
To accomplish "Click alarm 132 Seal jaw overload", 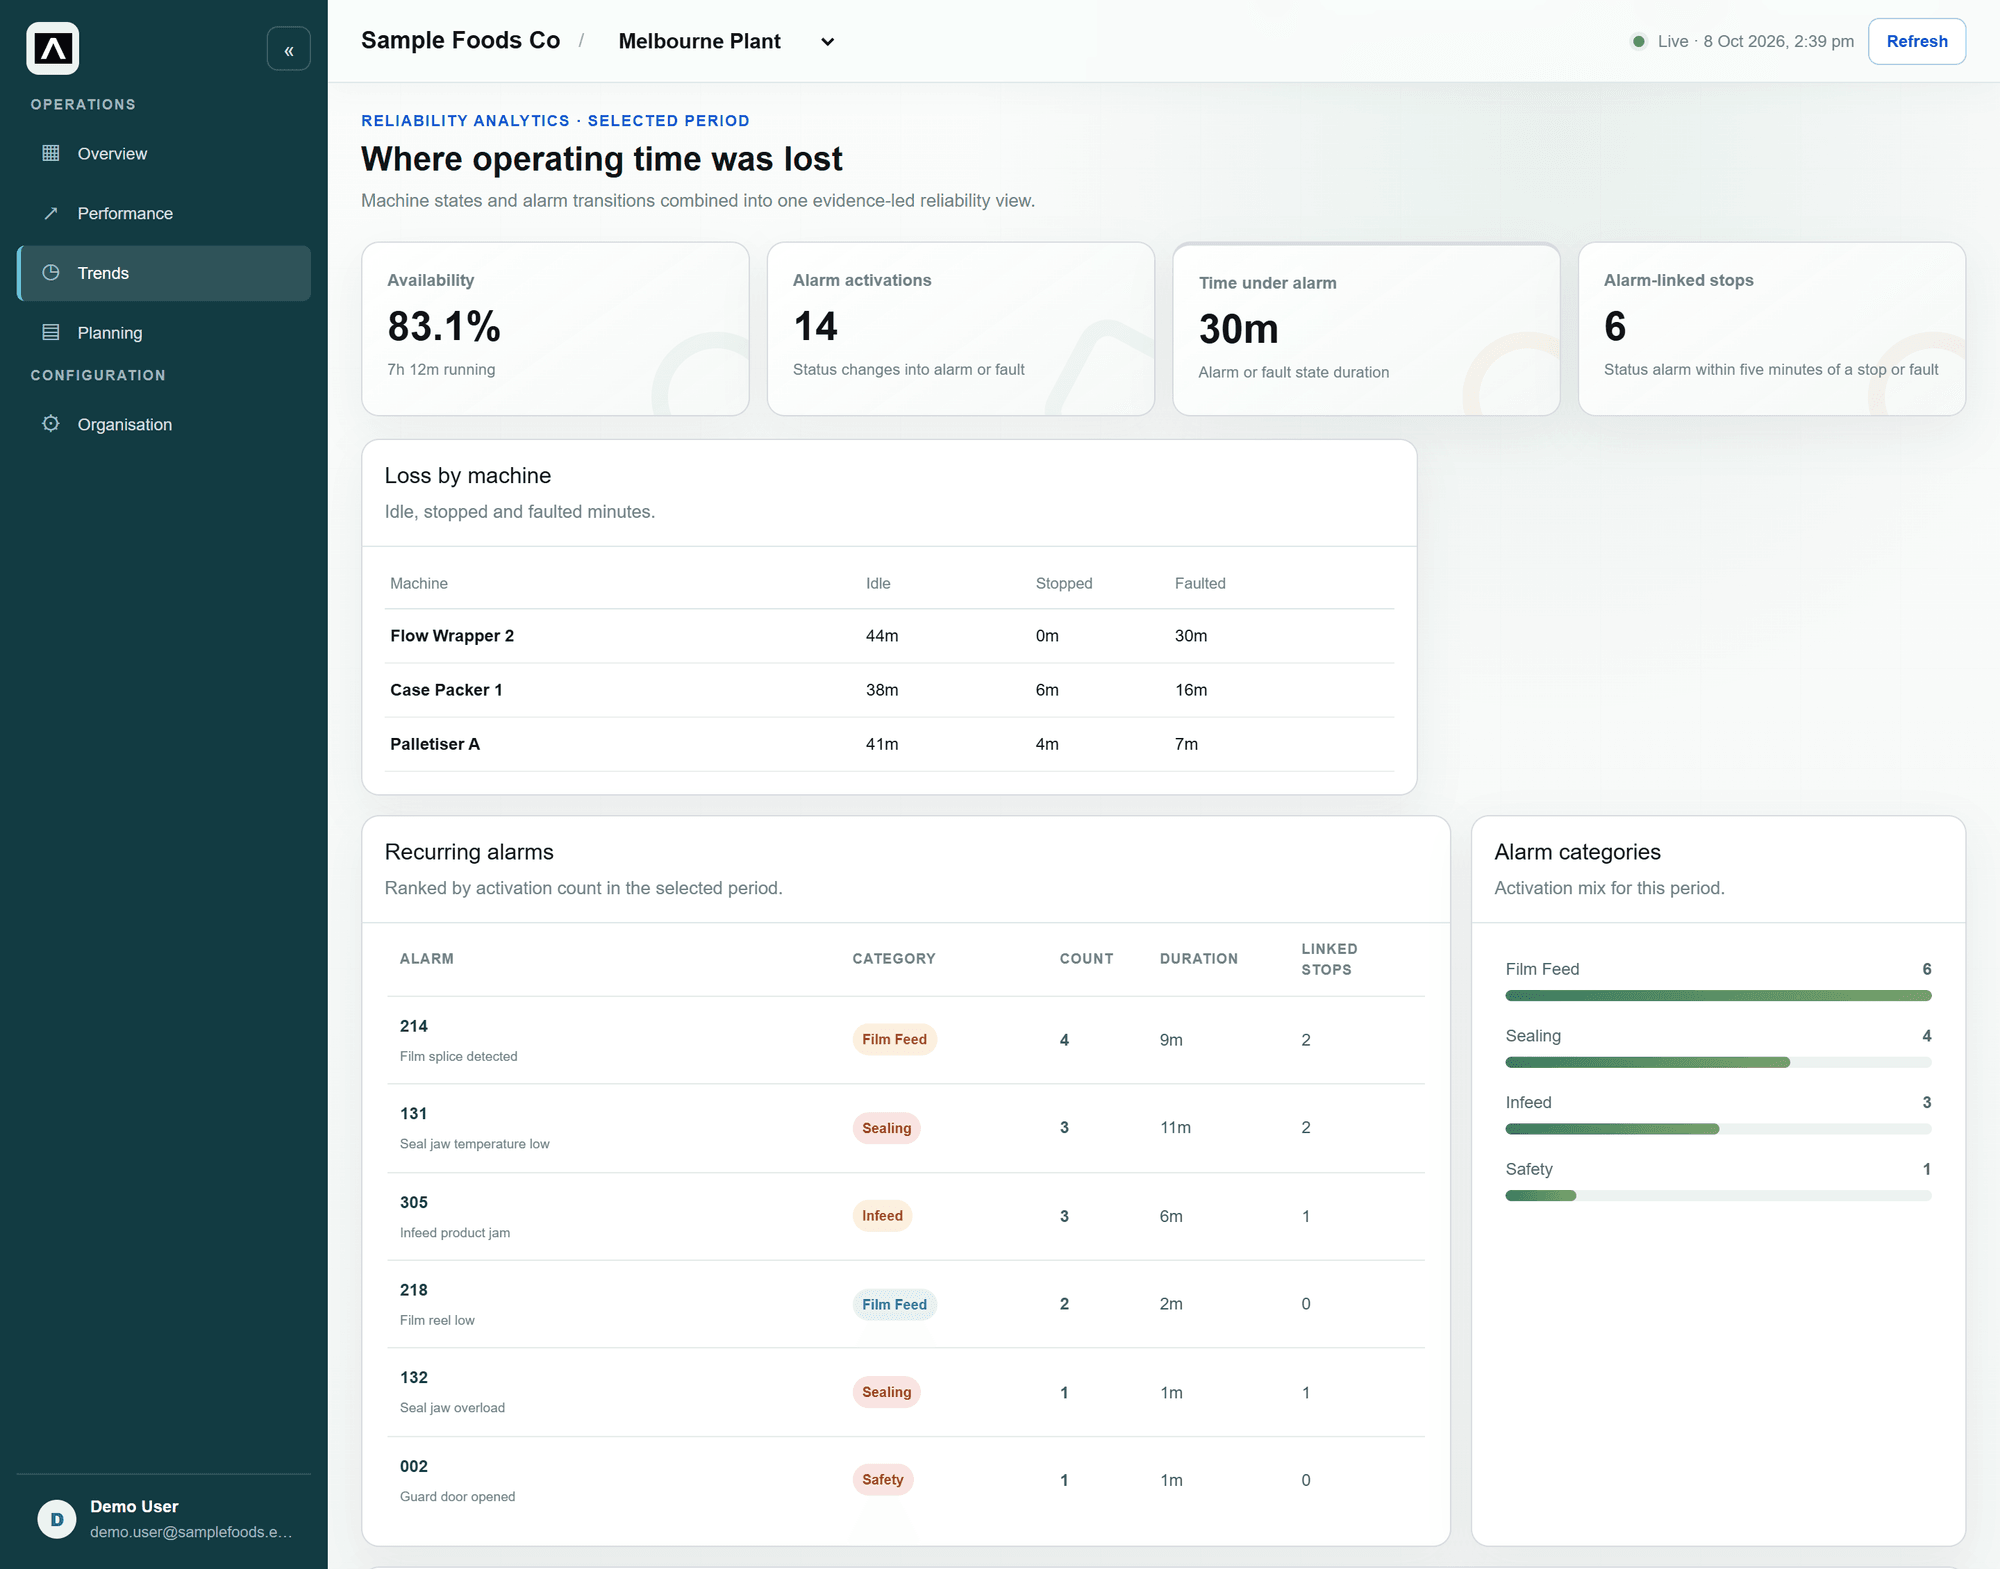I will pyautogui.click(x=906, y=1392).
